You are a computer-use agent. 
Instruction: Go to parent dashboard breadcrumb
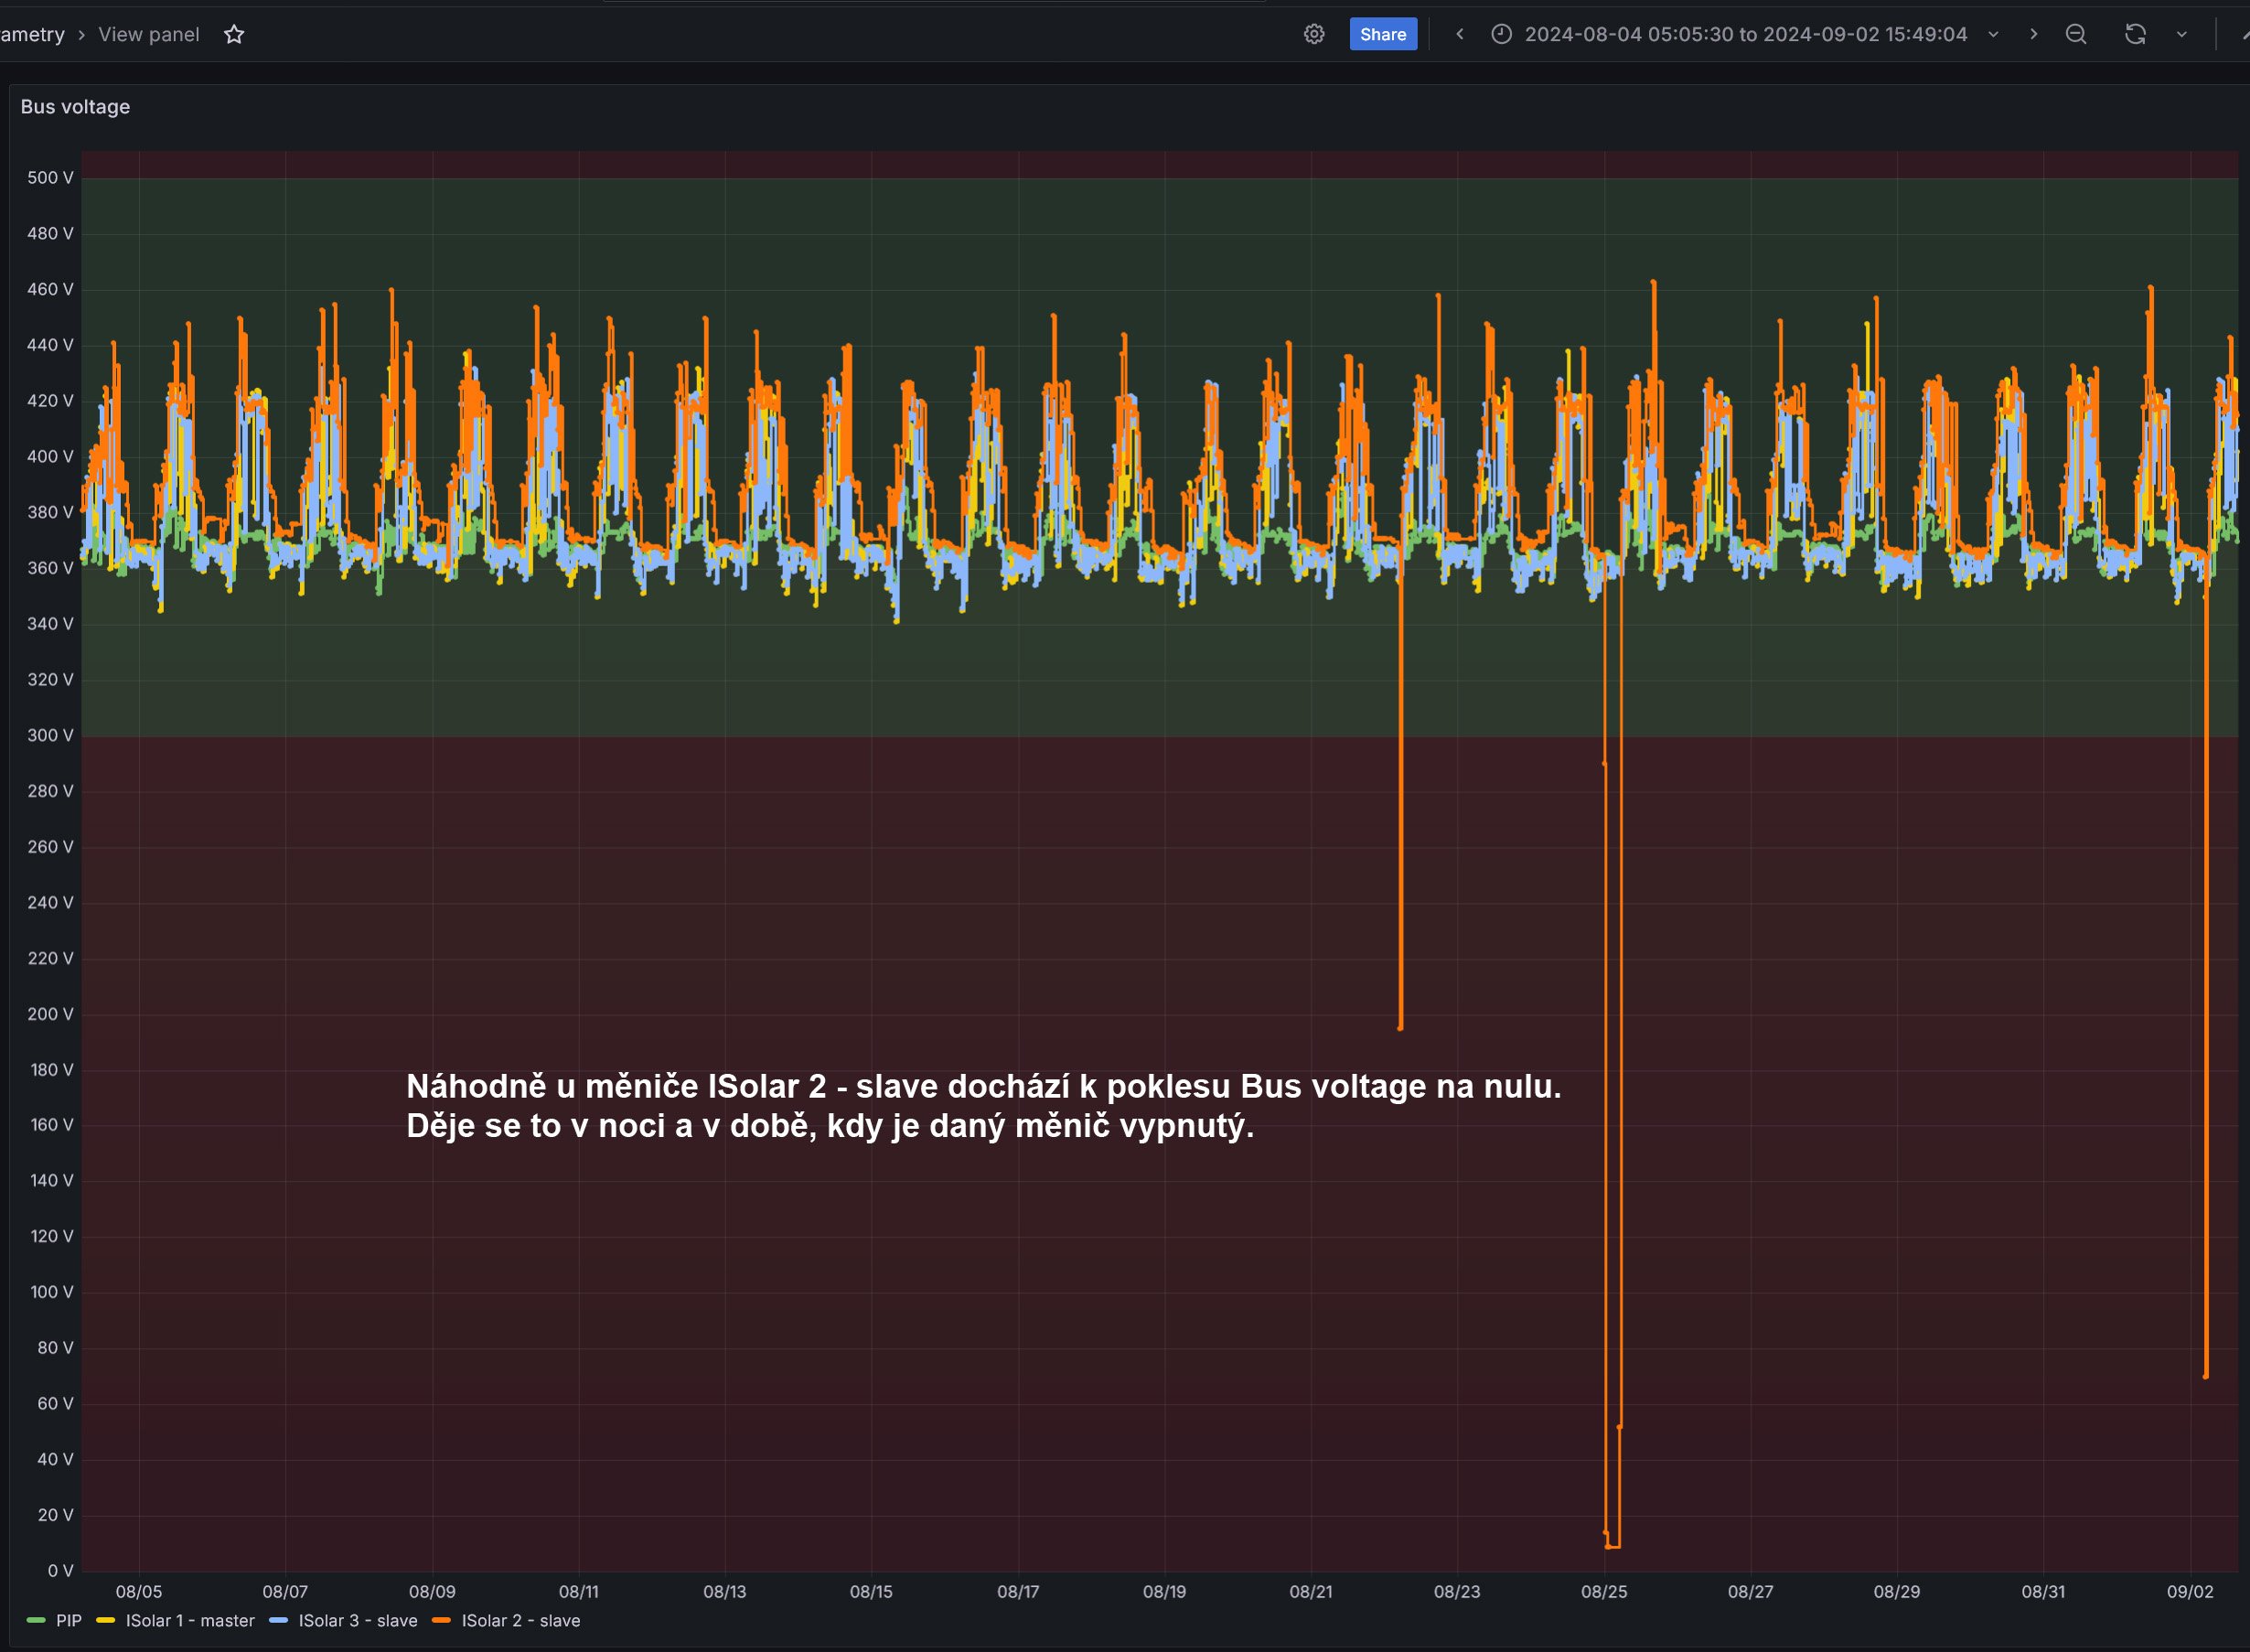[32, 34]
